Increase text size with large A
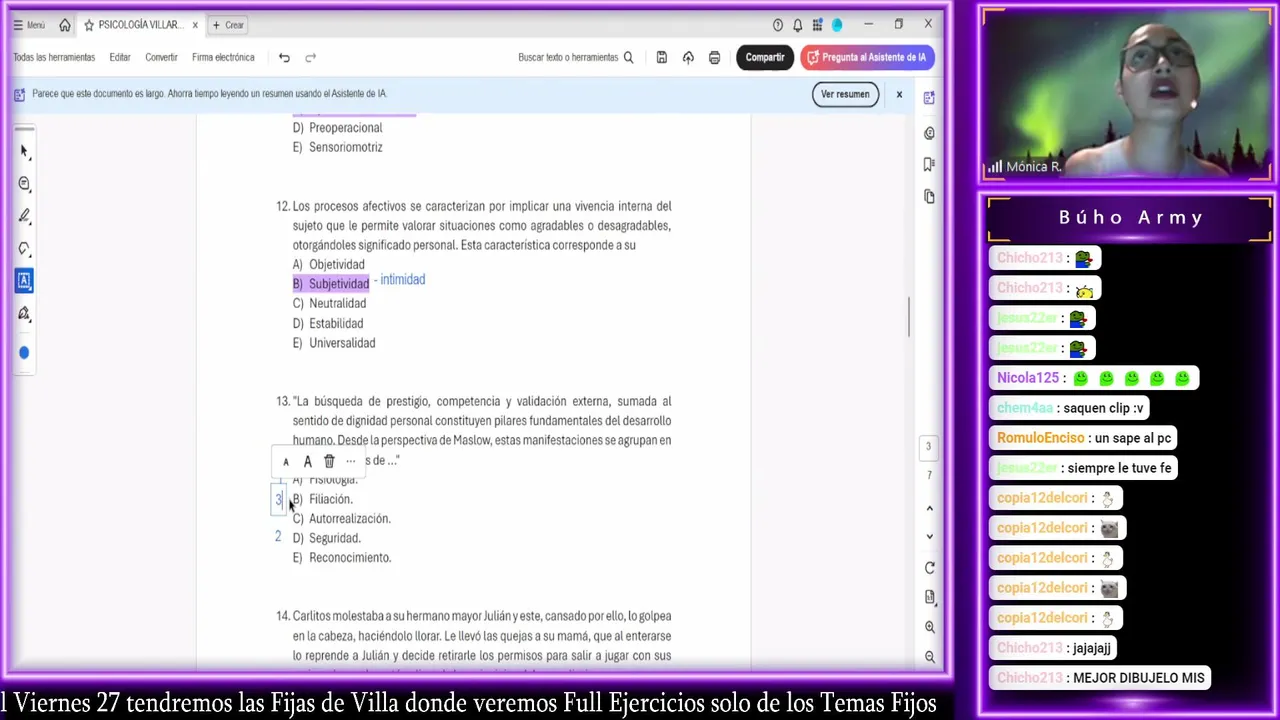 point(307,461)
